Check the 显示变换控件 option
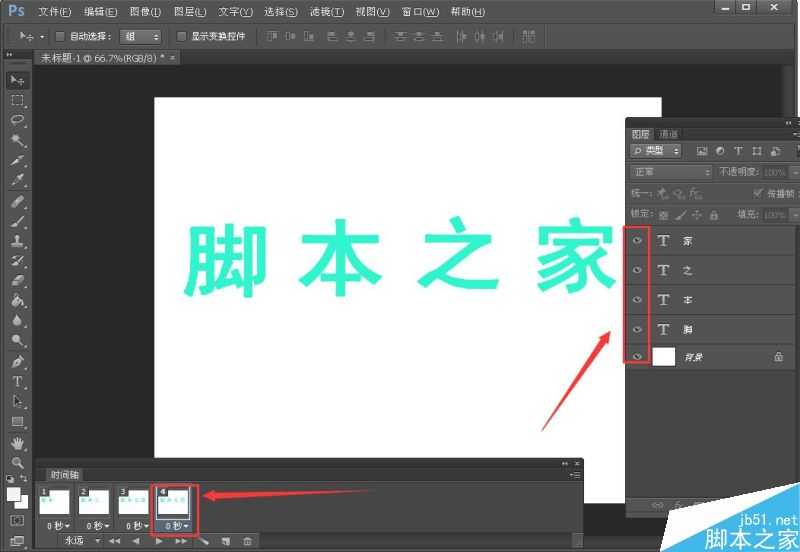 [181, 36]
